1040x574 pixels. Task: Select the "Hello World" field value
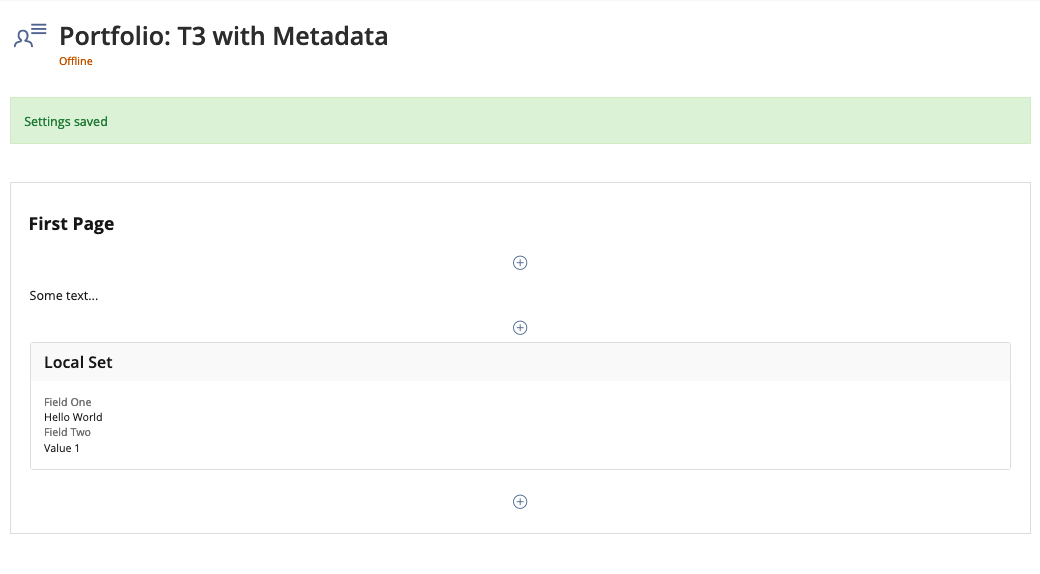tap(73, 418)
